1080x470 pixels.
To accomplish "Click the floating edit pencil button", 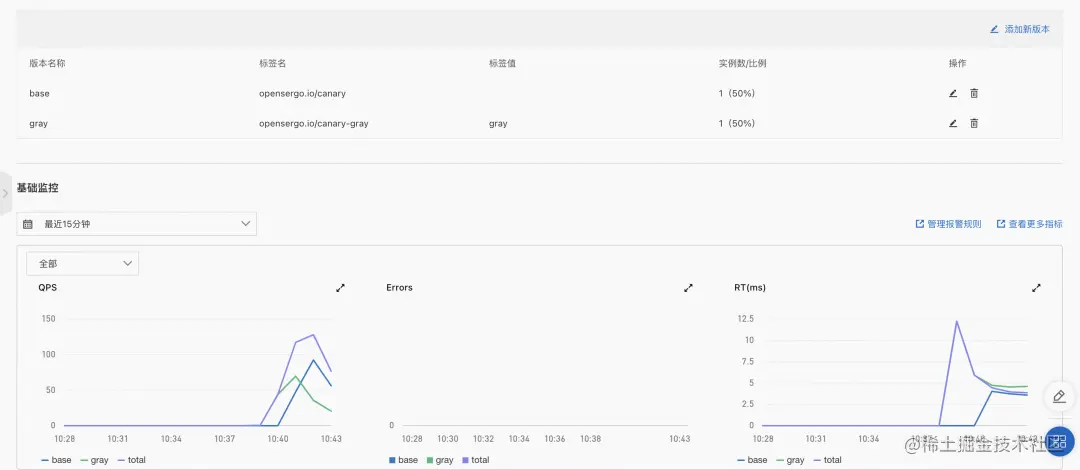I will (x=1060, y=396).
